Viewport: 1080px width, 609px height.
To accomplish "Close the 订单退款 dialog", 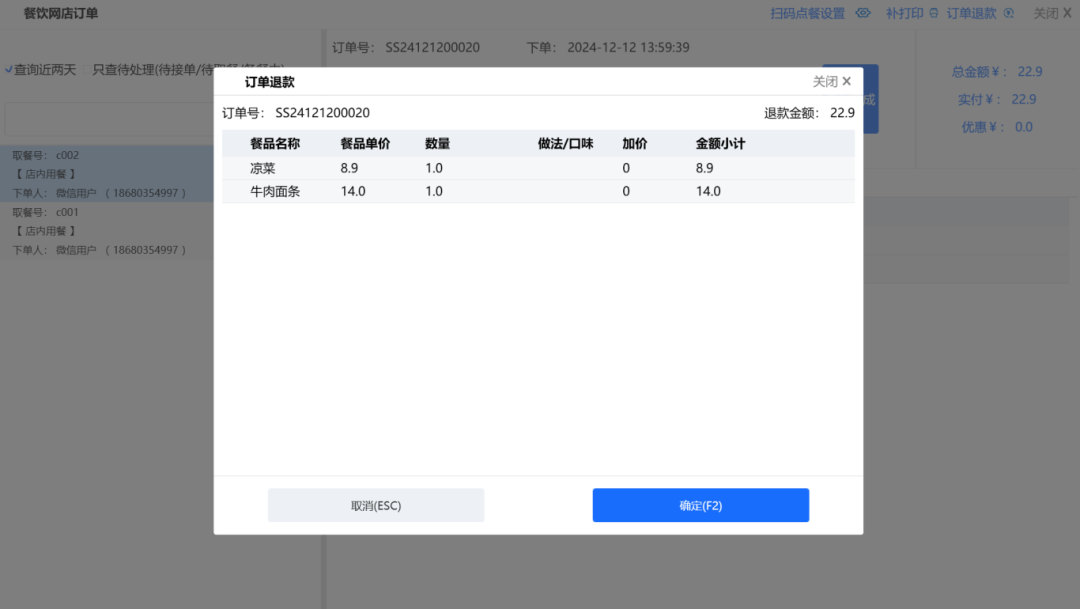I will click(x=832, y=81).
